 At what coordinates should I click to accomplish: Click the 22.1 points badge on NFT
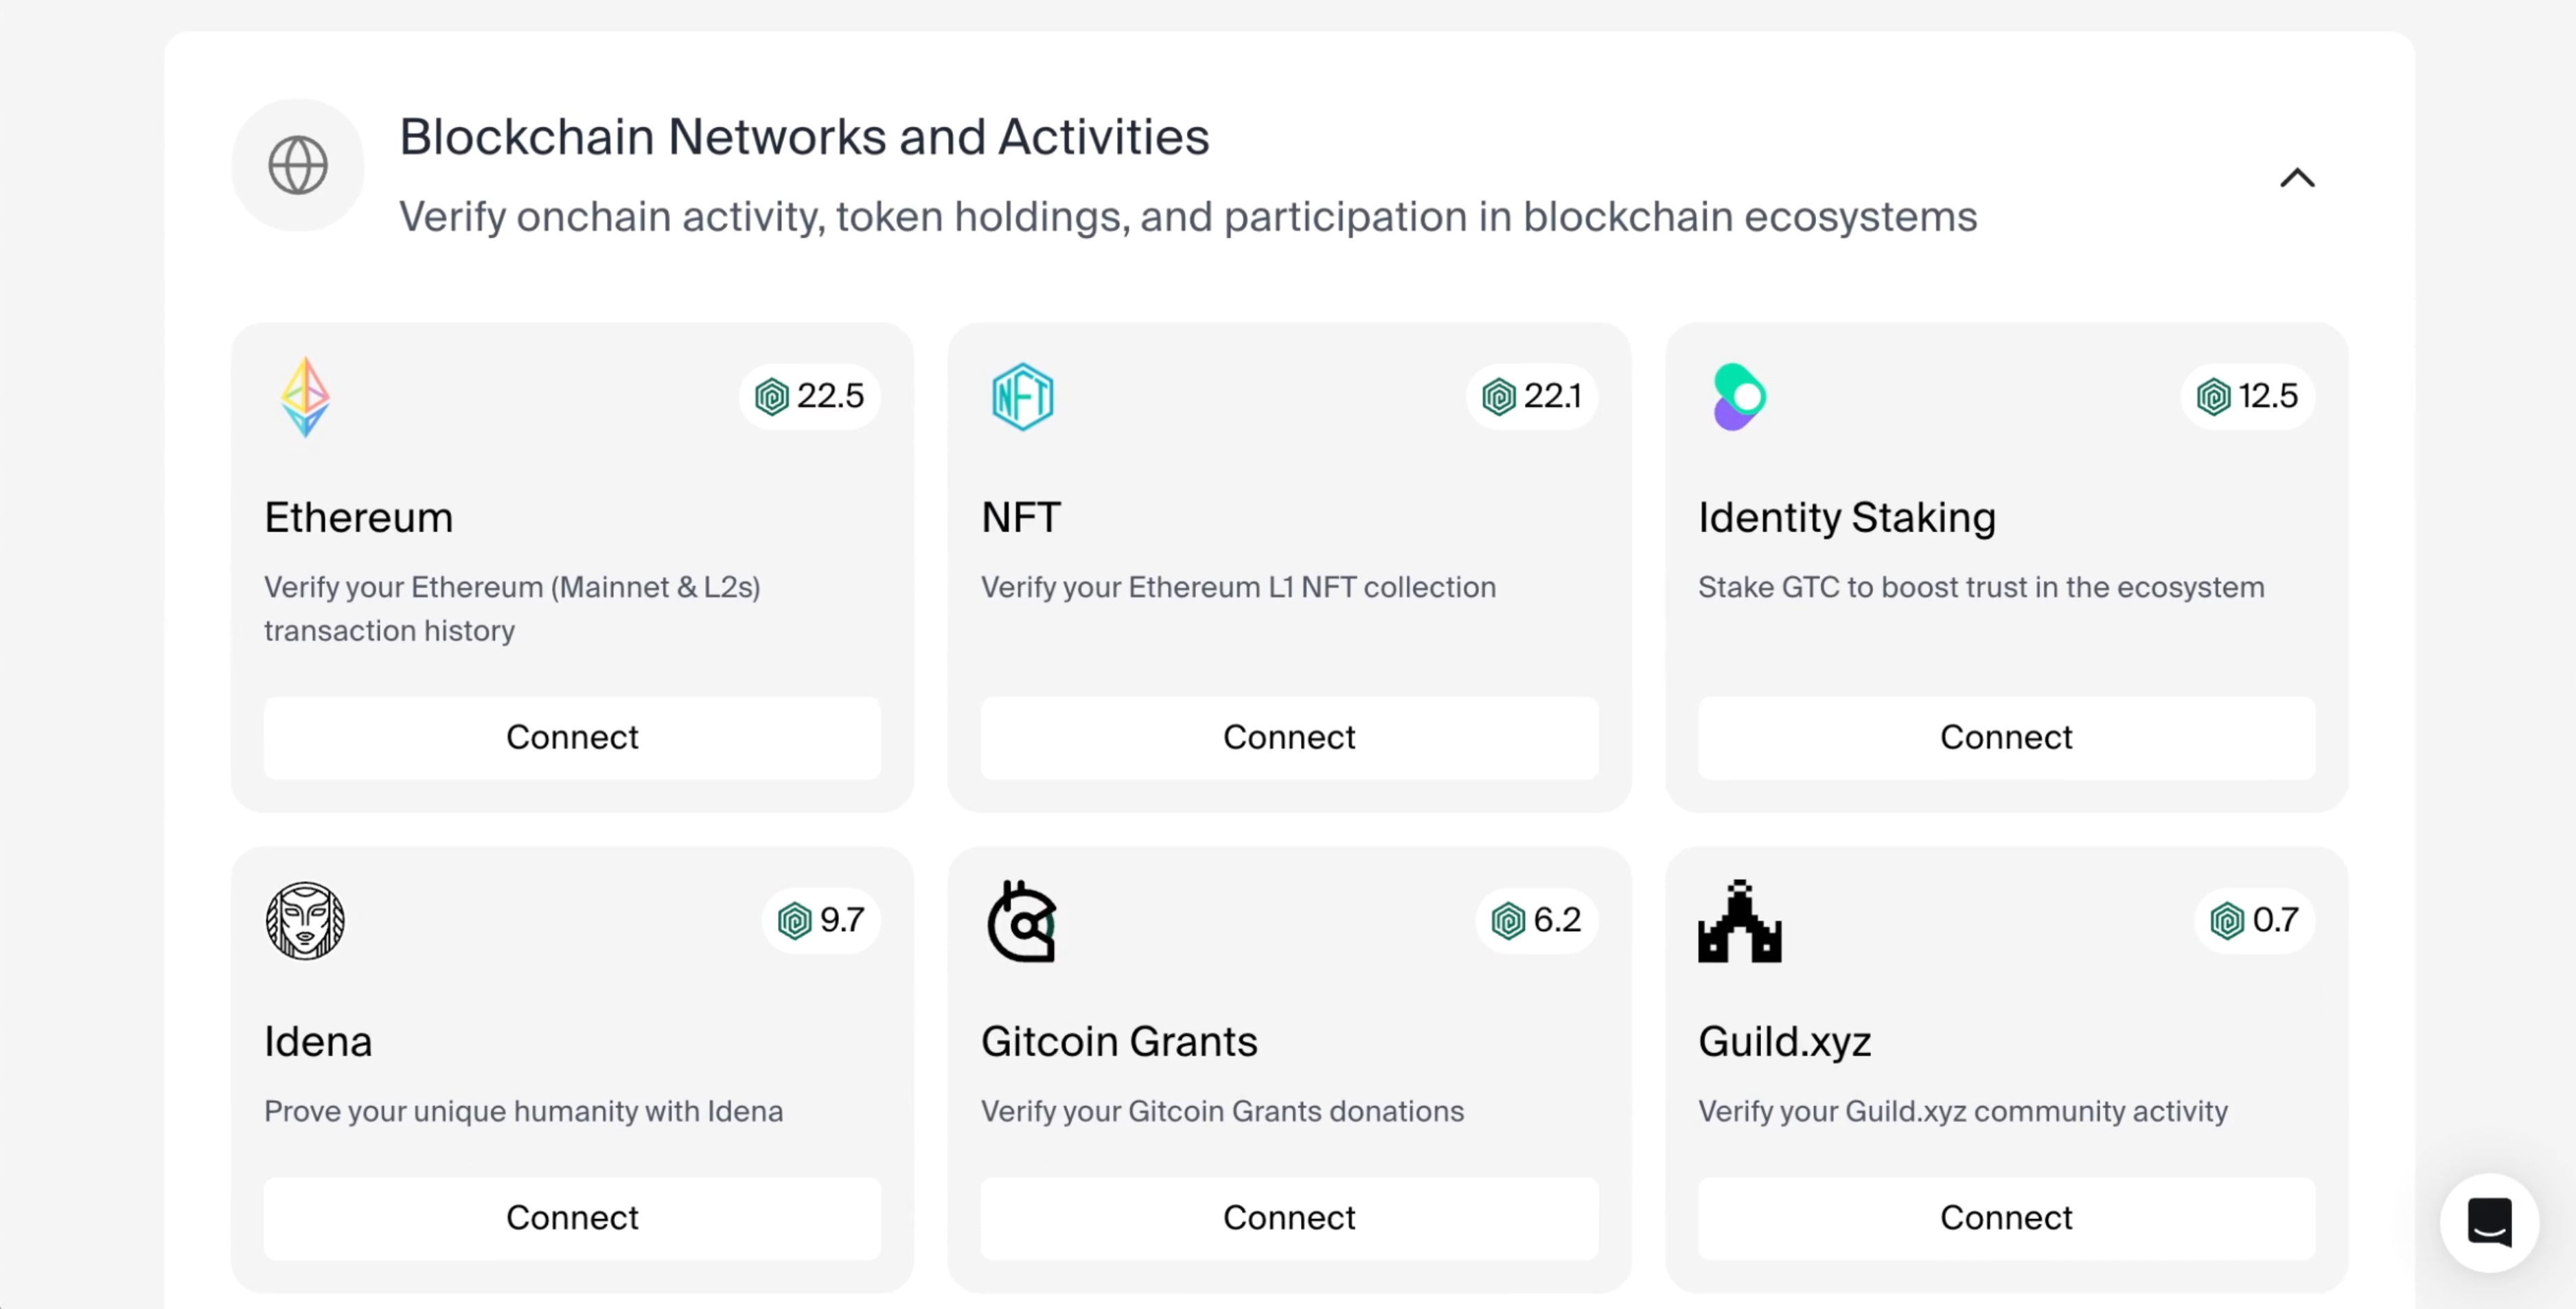(1532, 397)
